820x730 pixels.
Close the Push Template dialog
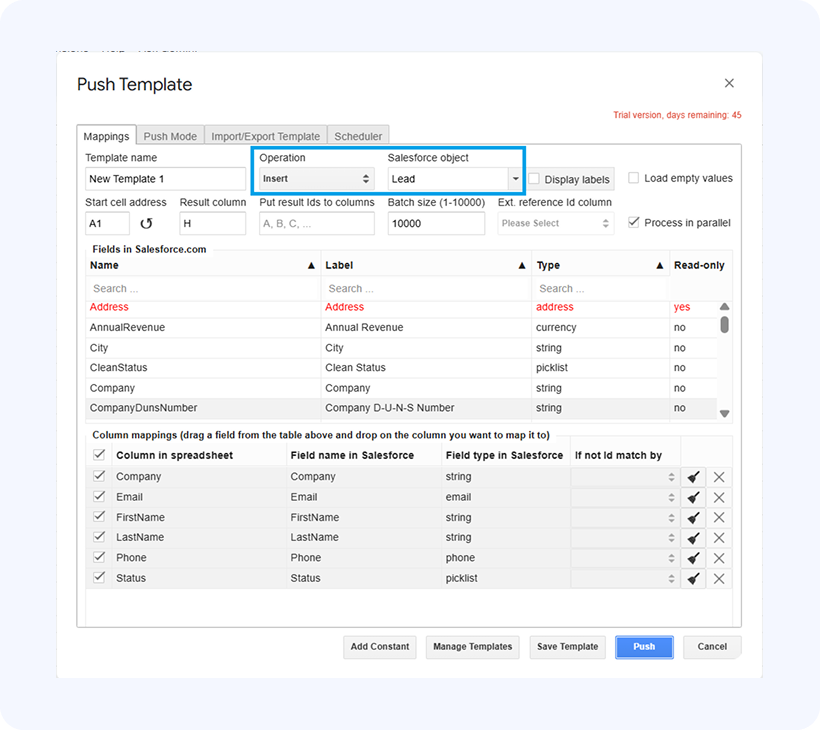coord(729,83)
